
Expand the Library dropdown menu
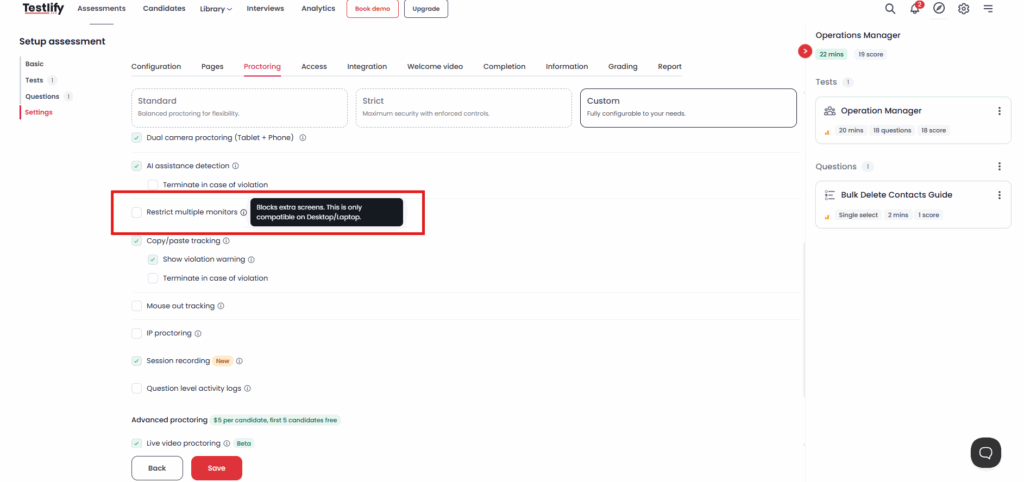pos(216,9)
